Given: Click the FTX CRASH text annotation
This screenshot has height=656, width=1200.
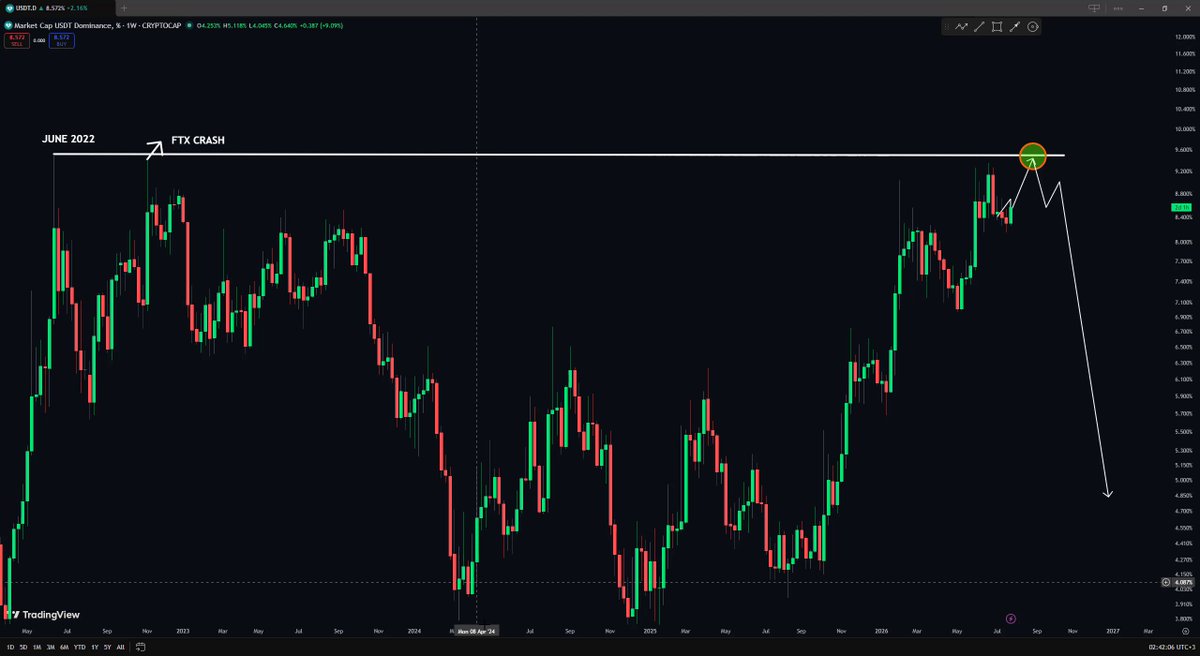Looking at the screenshot, I should [196, 141].
